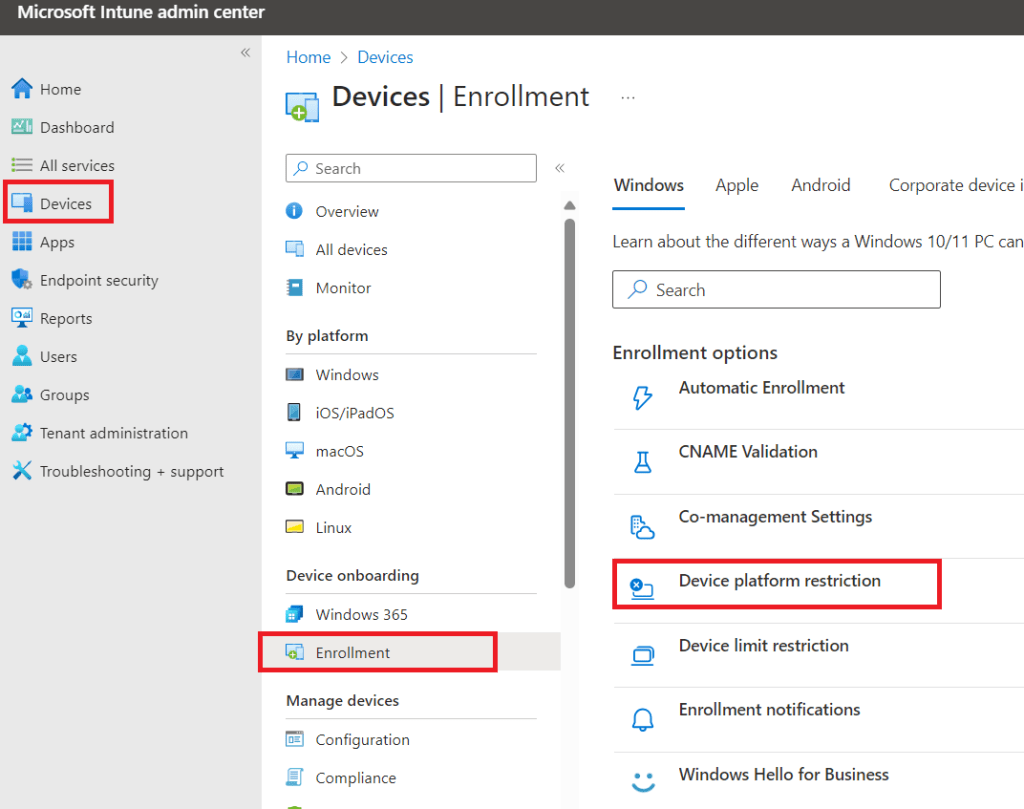Open the ellipsis menu next to Enrollment title
This screenshot has height=809, width=1024.
(628, 98)
